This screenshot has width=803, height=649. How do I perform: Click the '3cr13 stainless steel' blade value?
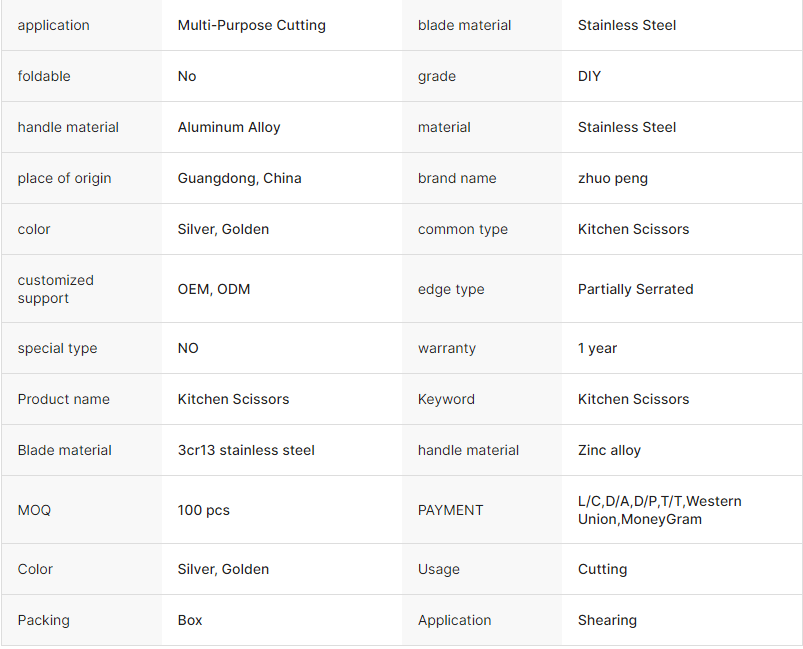[246, 450]
